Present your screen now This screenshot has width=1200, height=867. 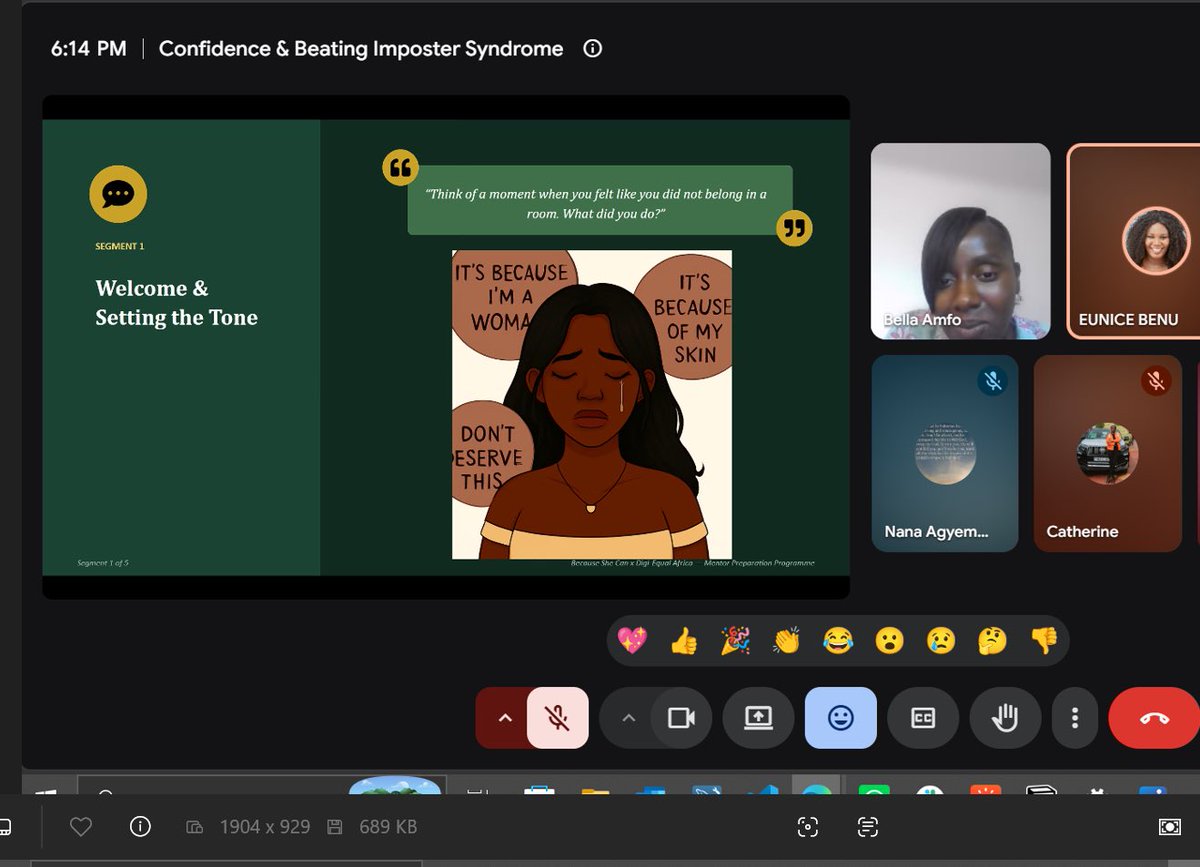(758, 718)
